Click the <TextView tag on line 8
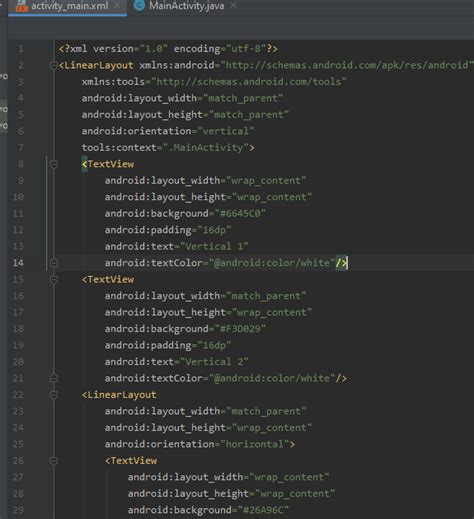This screenshot has height=519, width=474. tap(108, 164)
